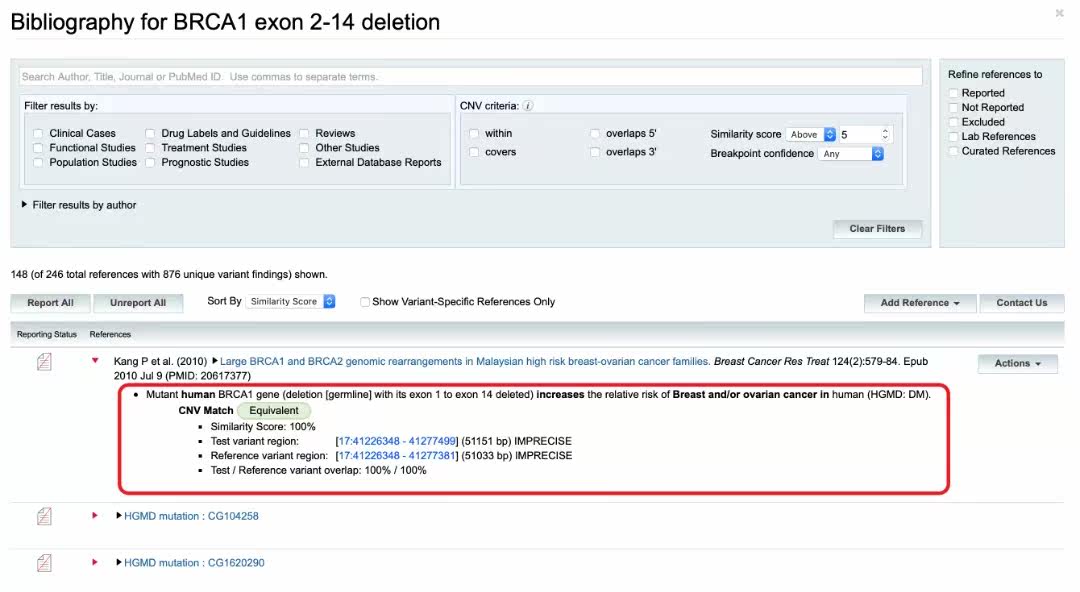1080x592 pixels.
Task: Open the Add Reference menu
Action: click(x=920, y=303)
